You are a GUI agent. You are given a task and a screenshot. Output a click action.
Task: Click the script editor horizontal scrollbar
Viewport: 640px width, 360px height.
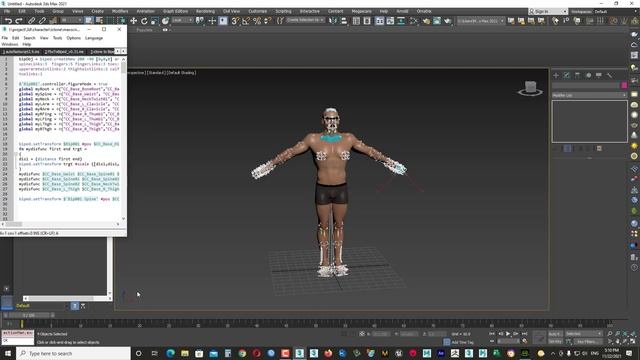coord(61,224)
